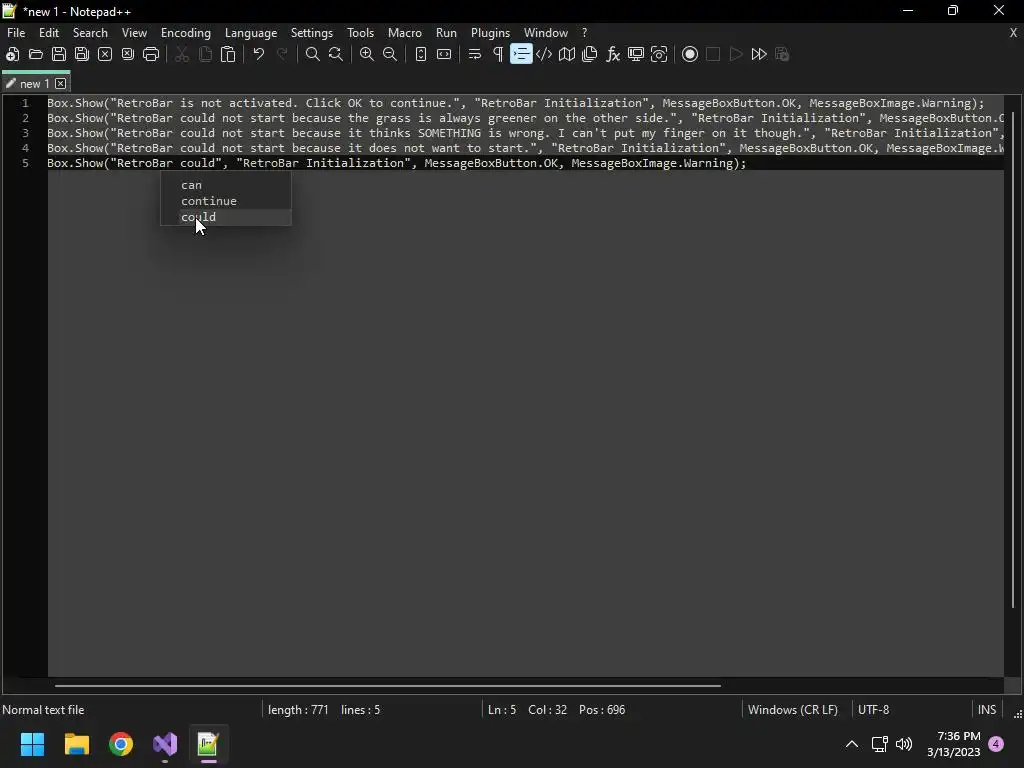Screen dimensions: 1024x768
Task: Open the Edit menu
Action: pos(49,33)
